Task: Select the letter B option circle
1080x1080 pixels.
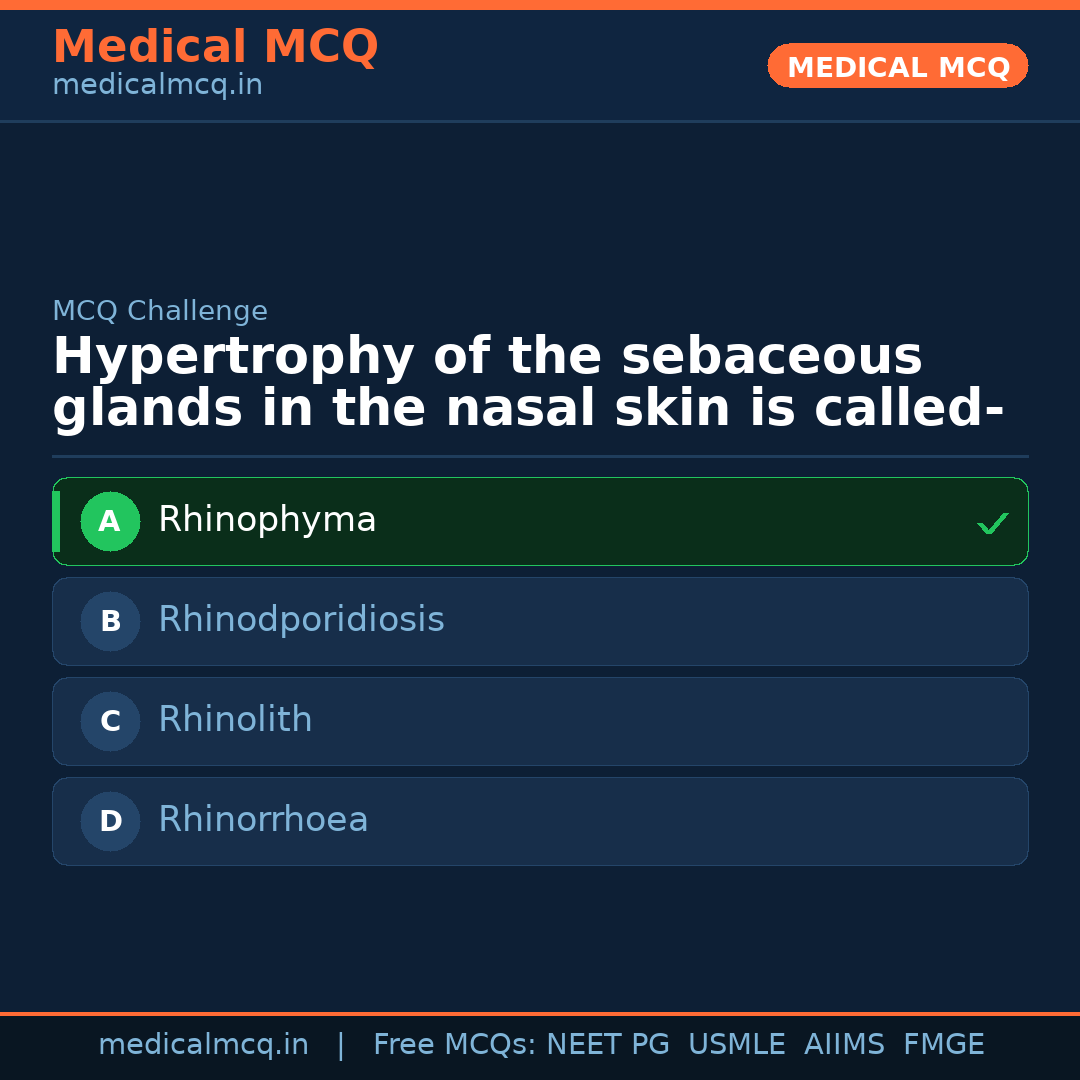Action: tap(110, 621)
